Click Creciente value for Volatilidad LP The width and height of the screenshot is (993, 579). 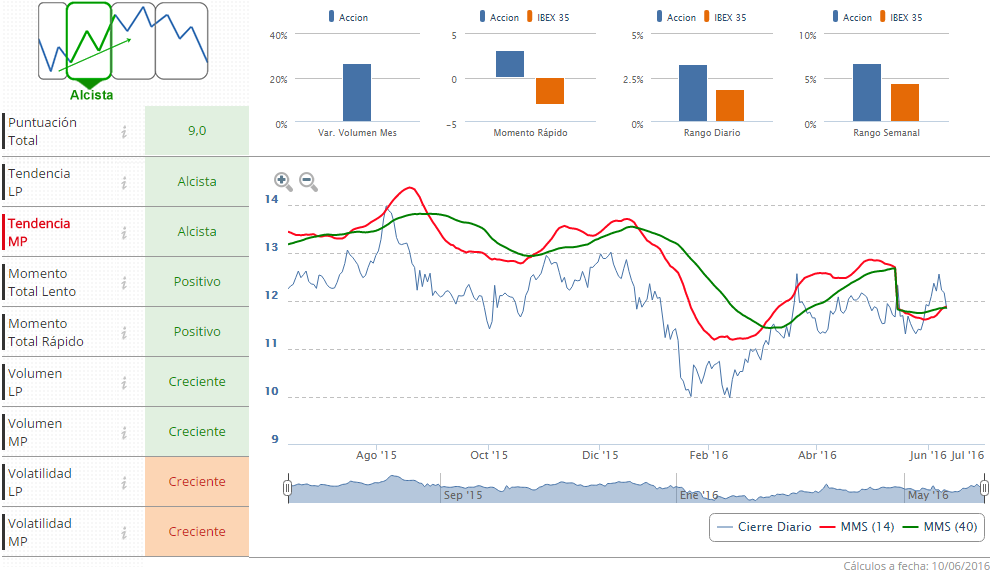[197, 482]
